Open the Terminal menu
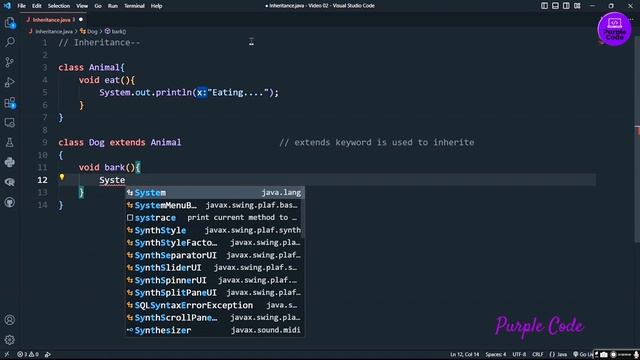The height and width of the screenshot is (360, 640). (x=134, y=6)
